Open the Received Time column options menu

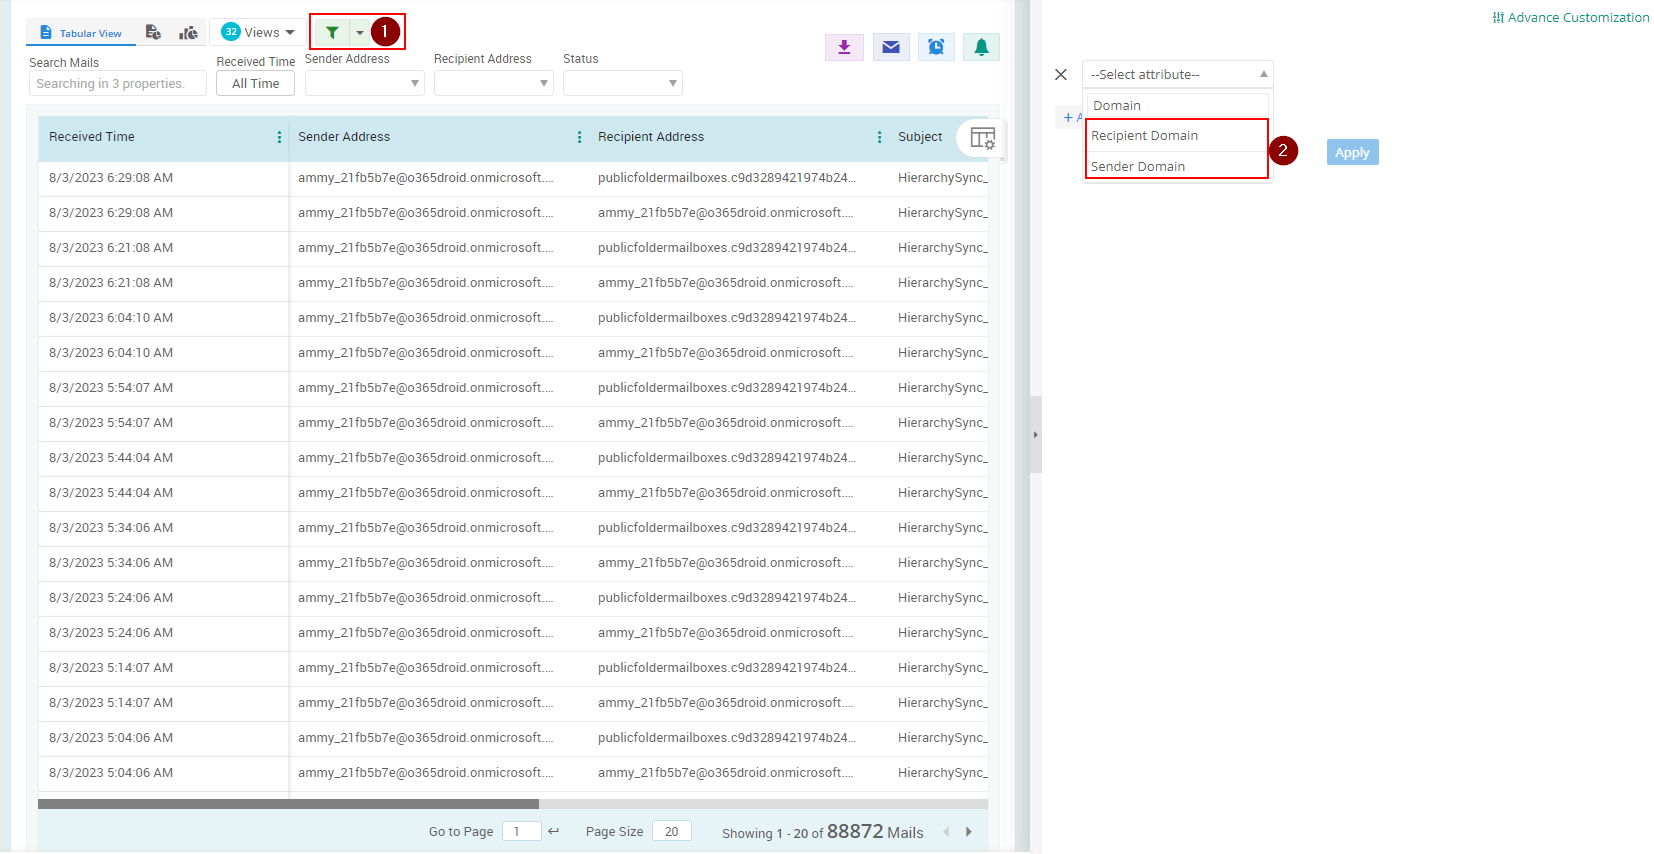click(279, 137)
